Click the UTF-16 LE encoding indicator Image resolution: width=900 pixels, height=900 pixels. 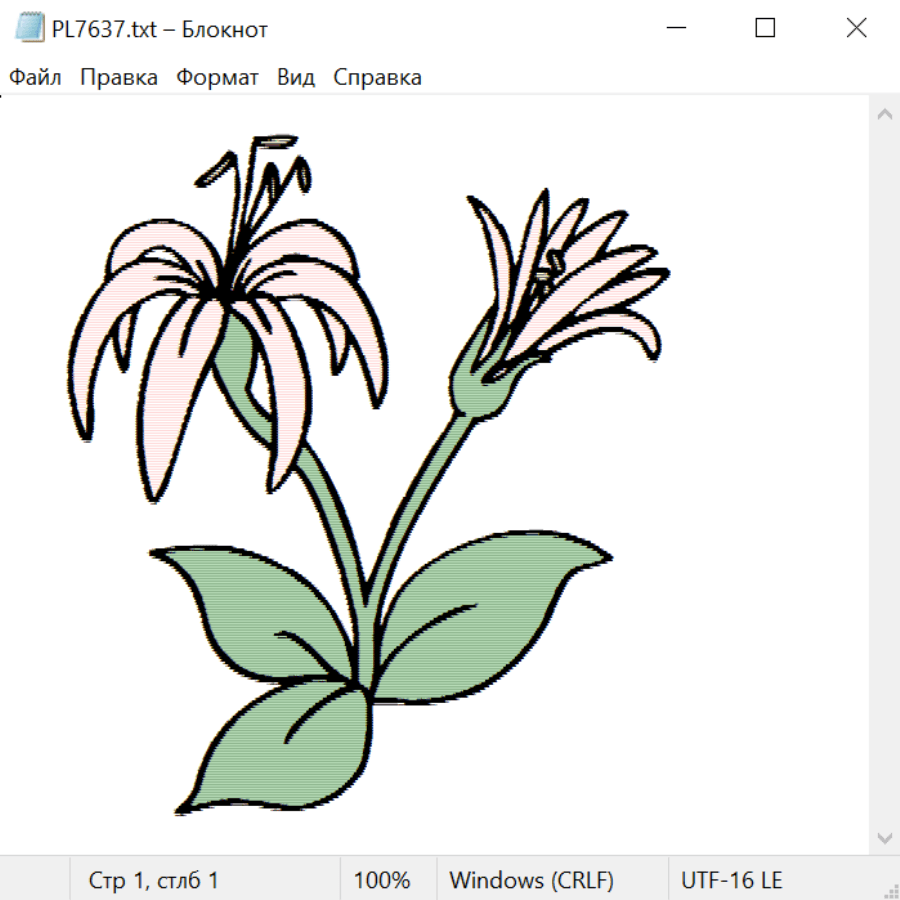point(731,880)
